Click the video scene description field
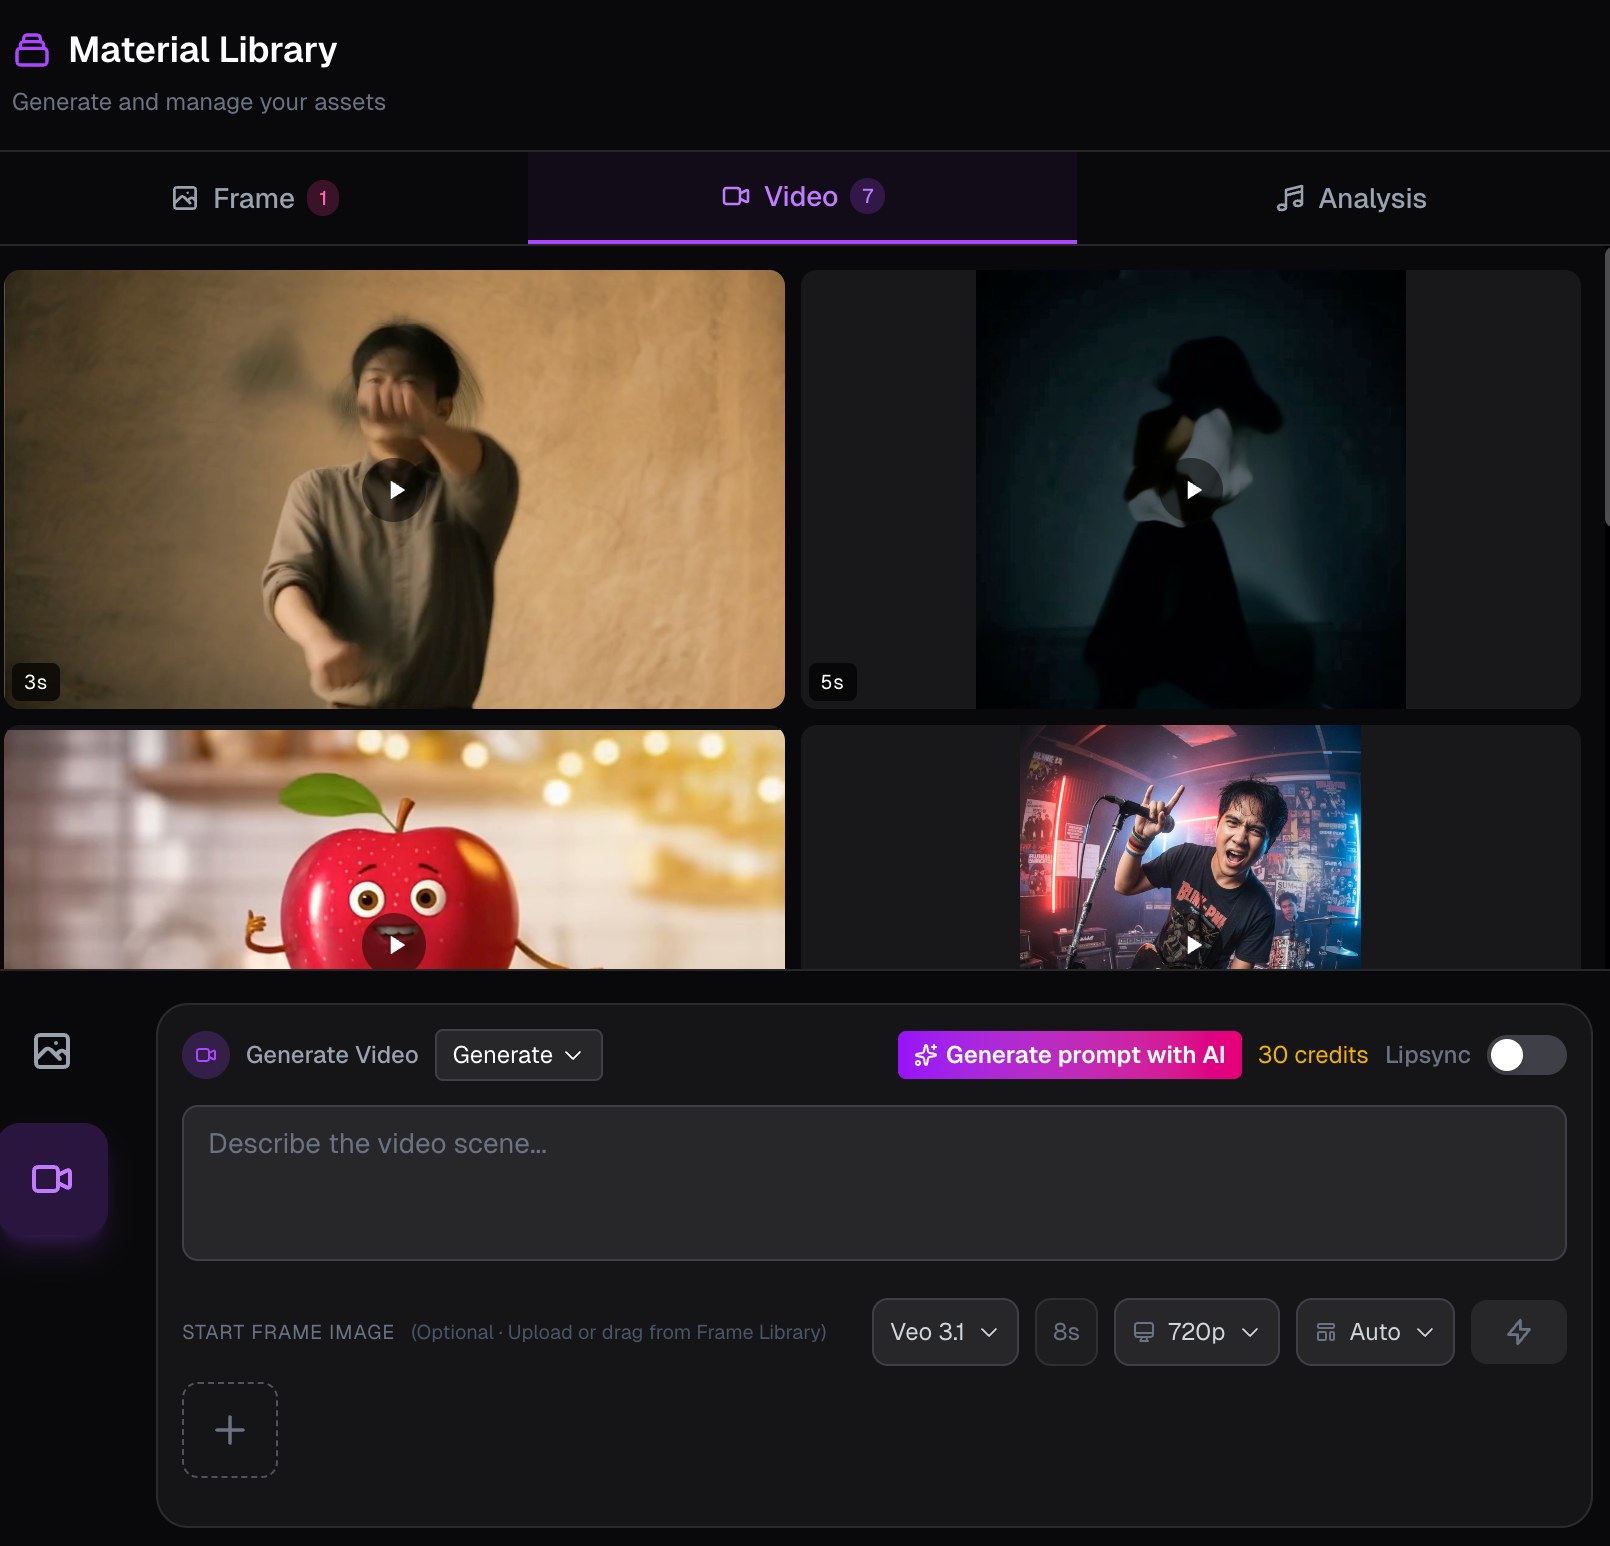1610x1546 pixels. [x=873, y=1182]
